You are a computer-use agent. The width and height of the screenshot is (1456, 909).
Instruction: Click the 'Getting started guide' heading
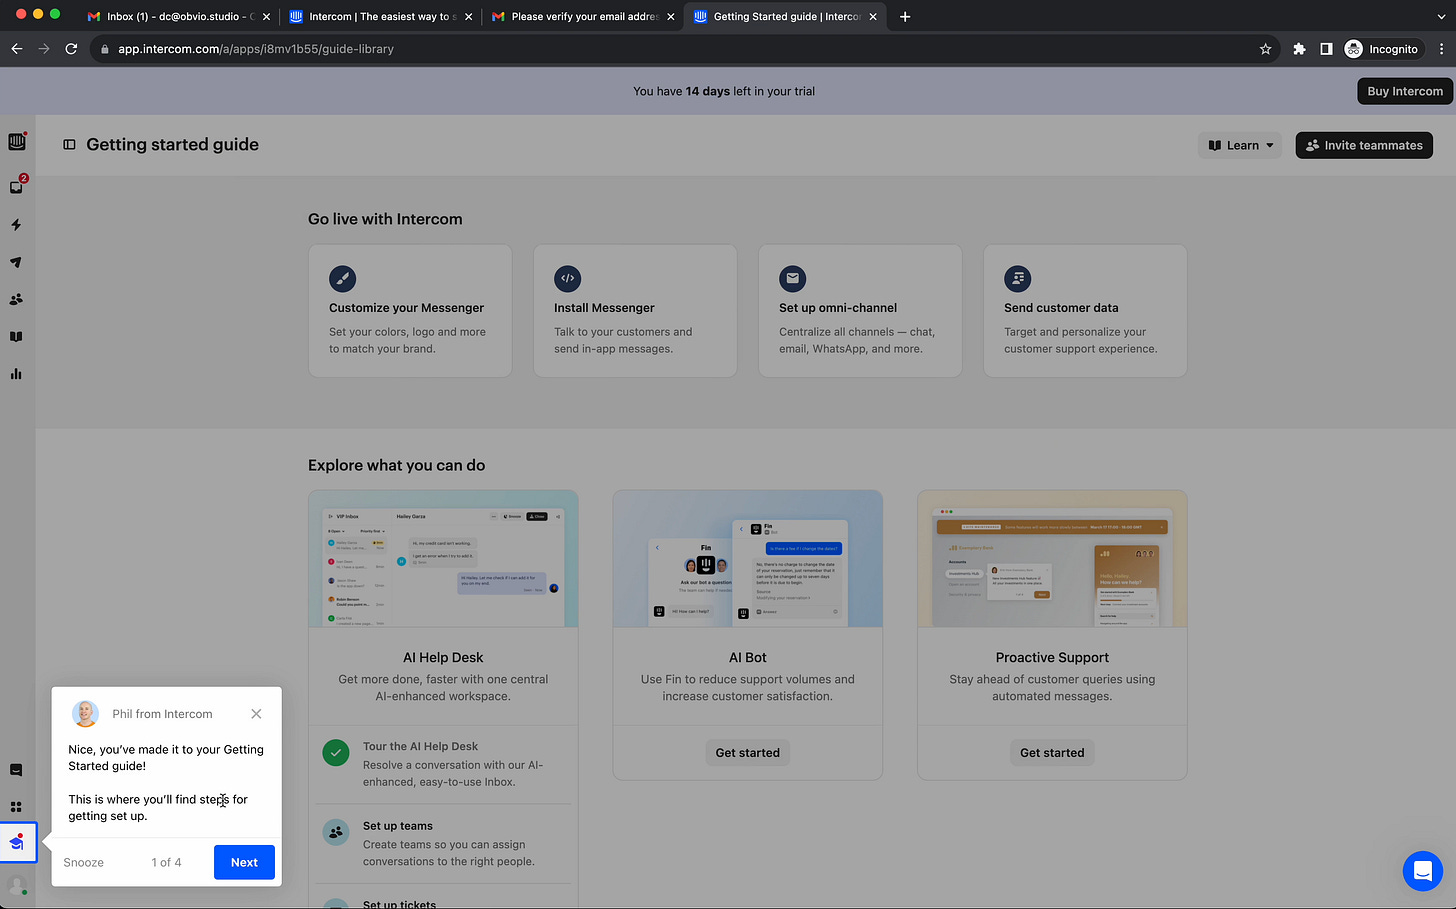(x=172, y=145)
